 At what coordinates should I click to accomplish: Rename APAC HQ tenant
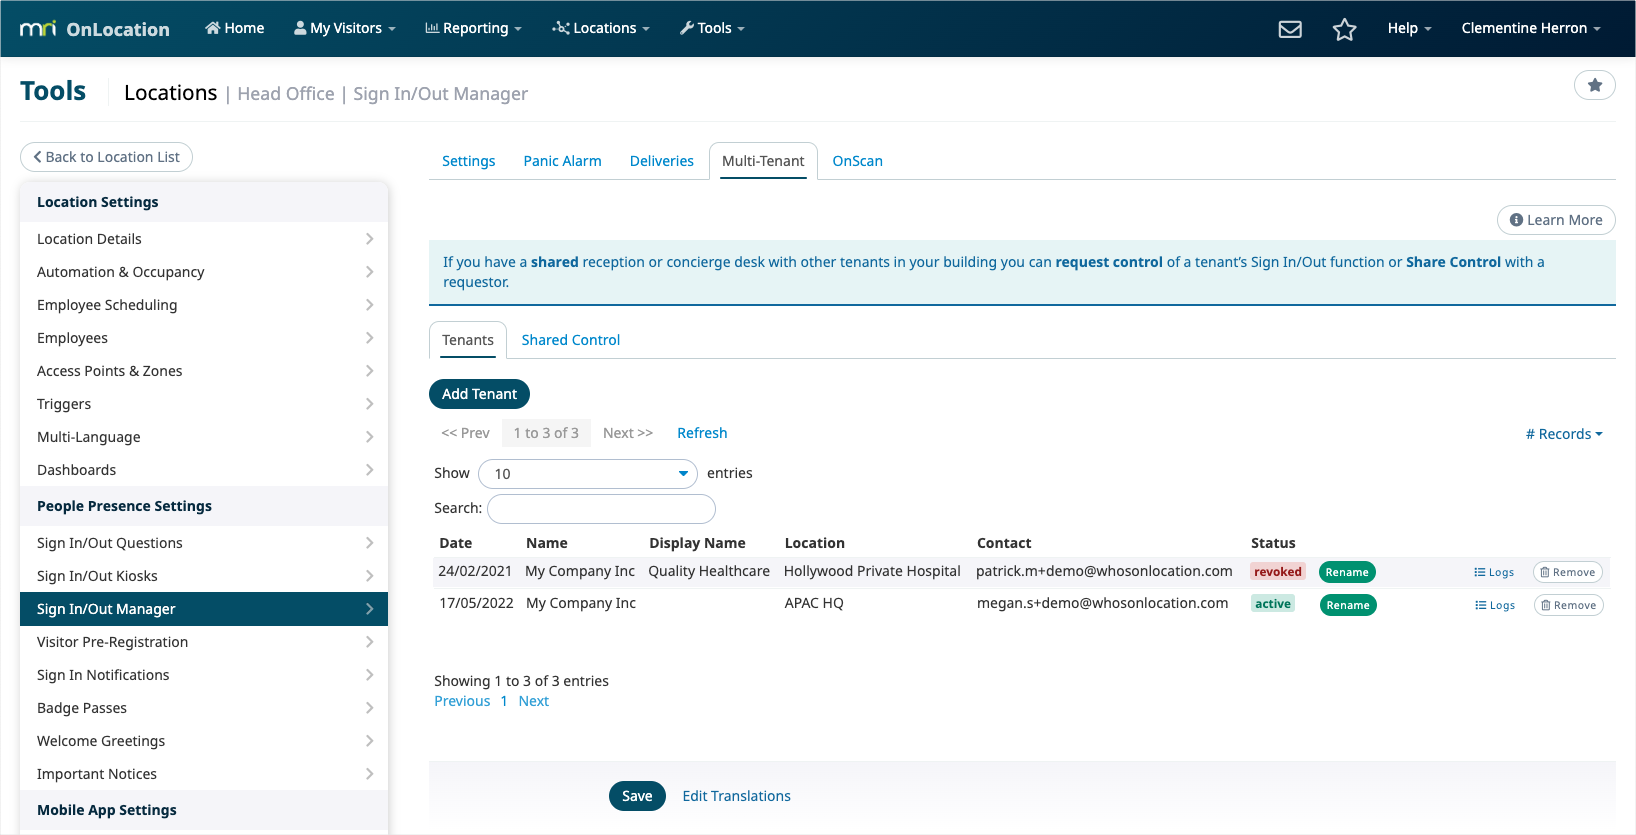(1348, 605)
